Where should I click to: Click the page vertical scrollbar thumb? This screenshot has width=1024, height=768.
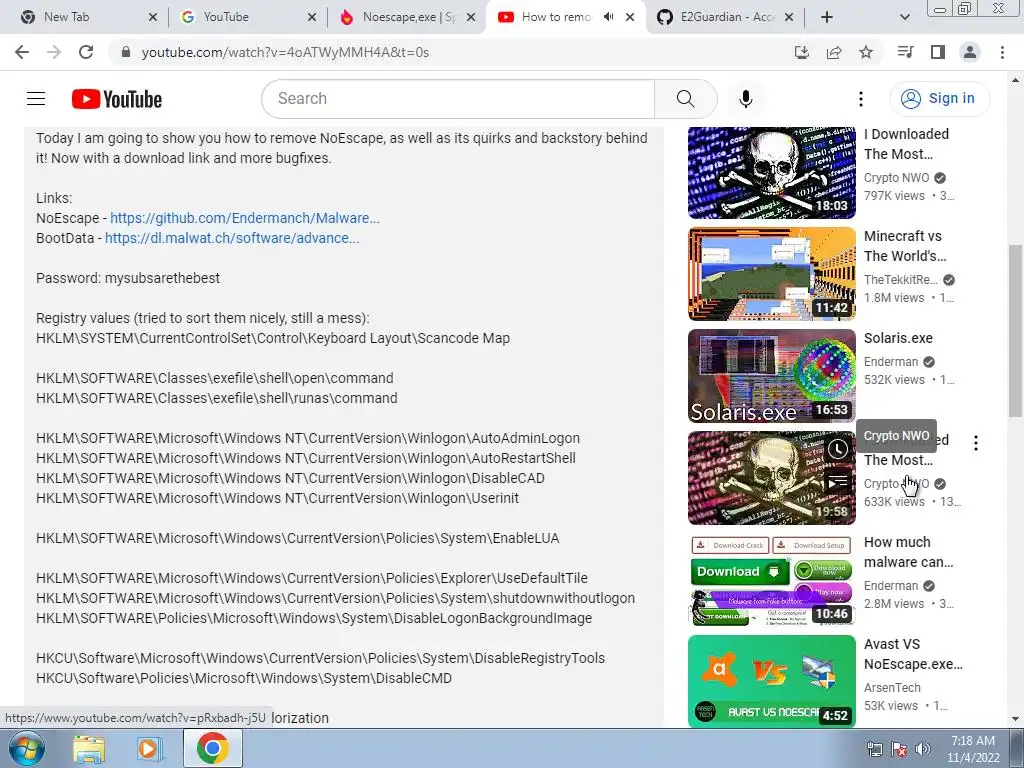click(x=1015, y=330)
